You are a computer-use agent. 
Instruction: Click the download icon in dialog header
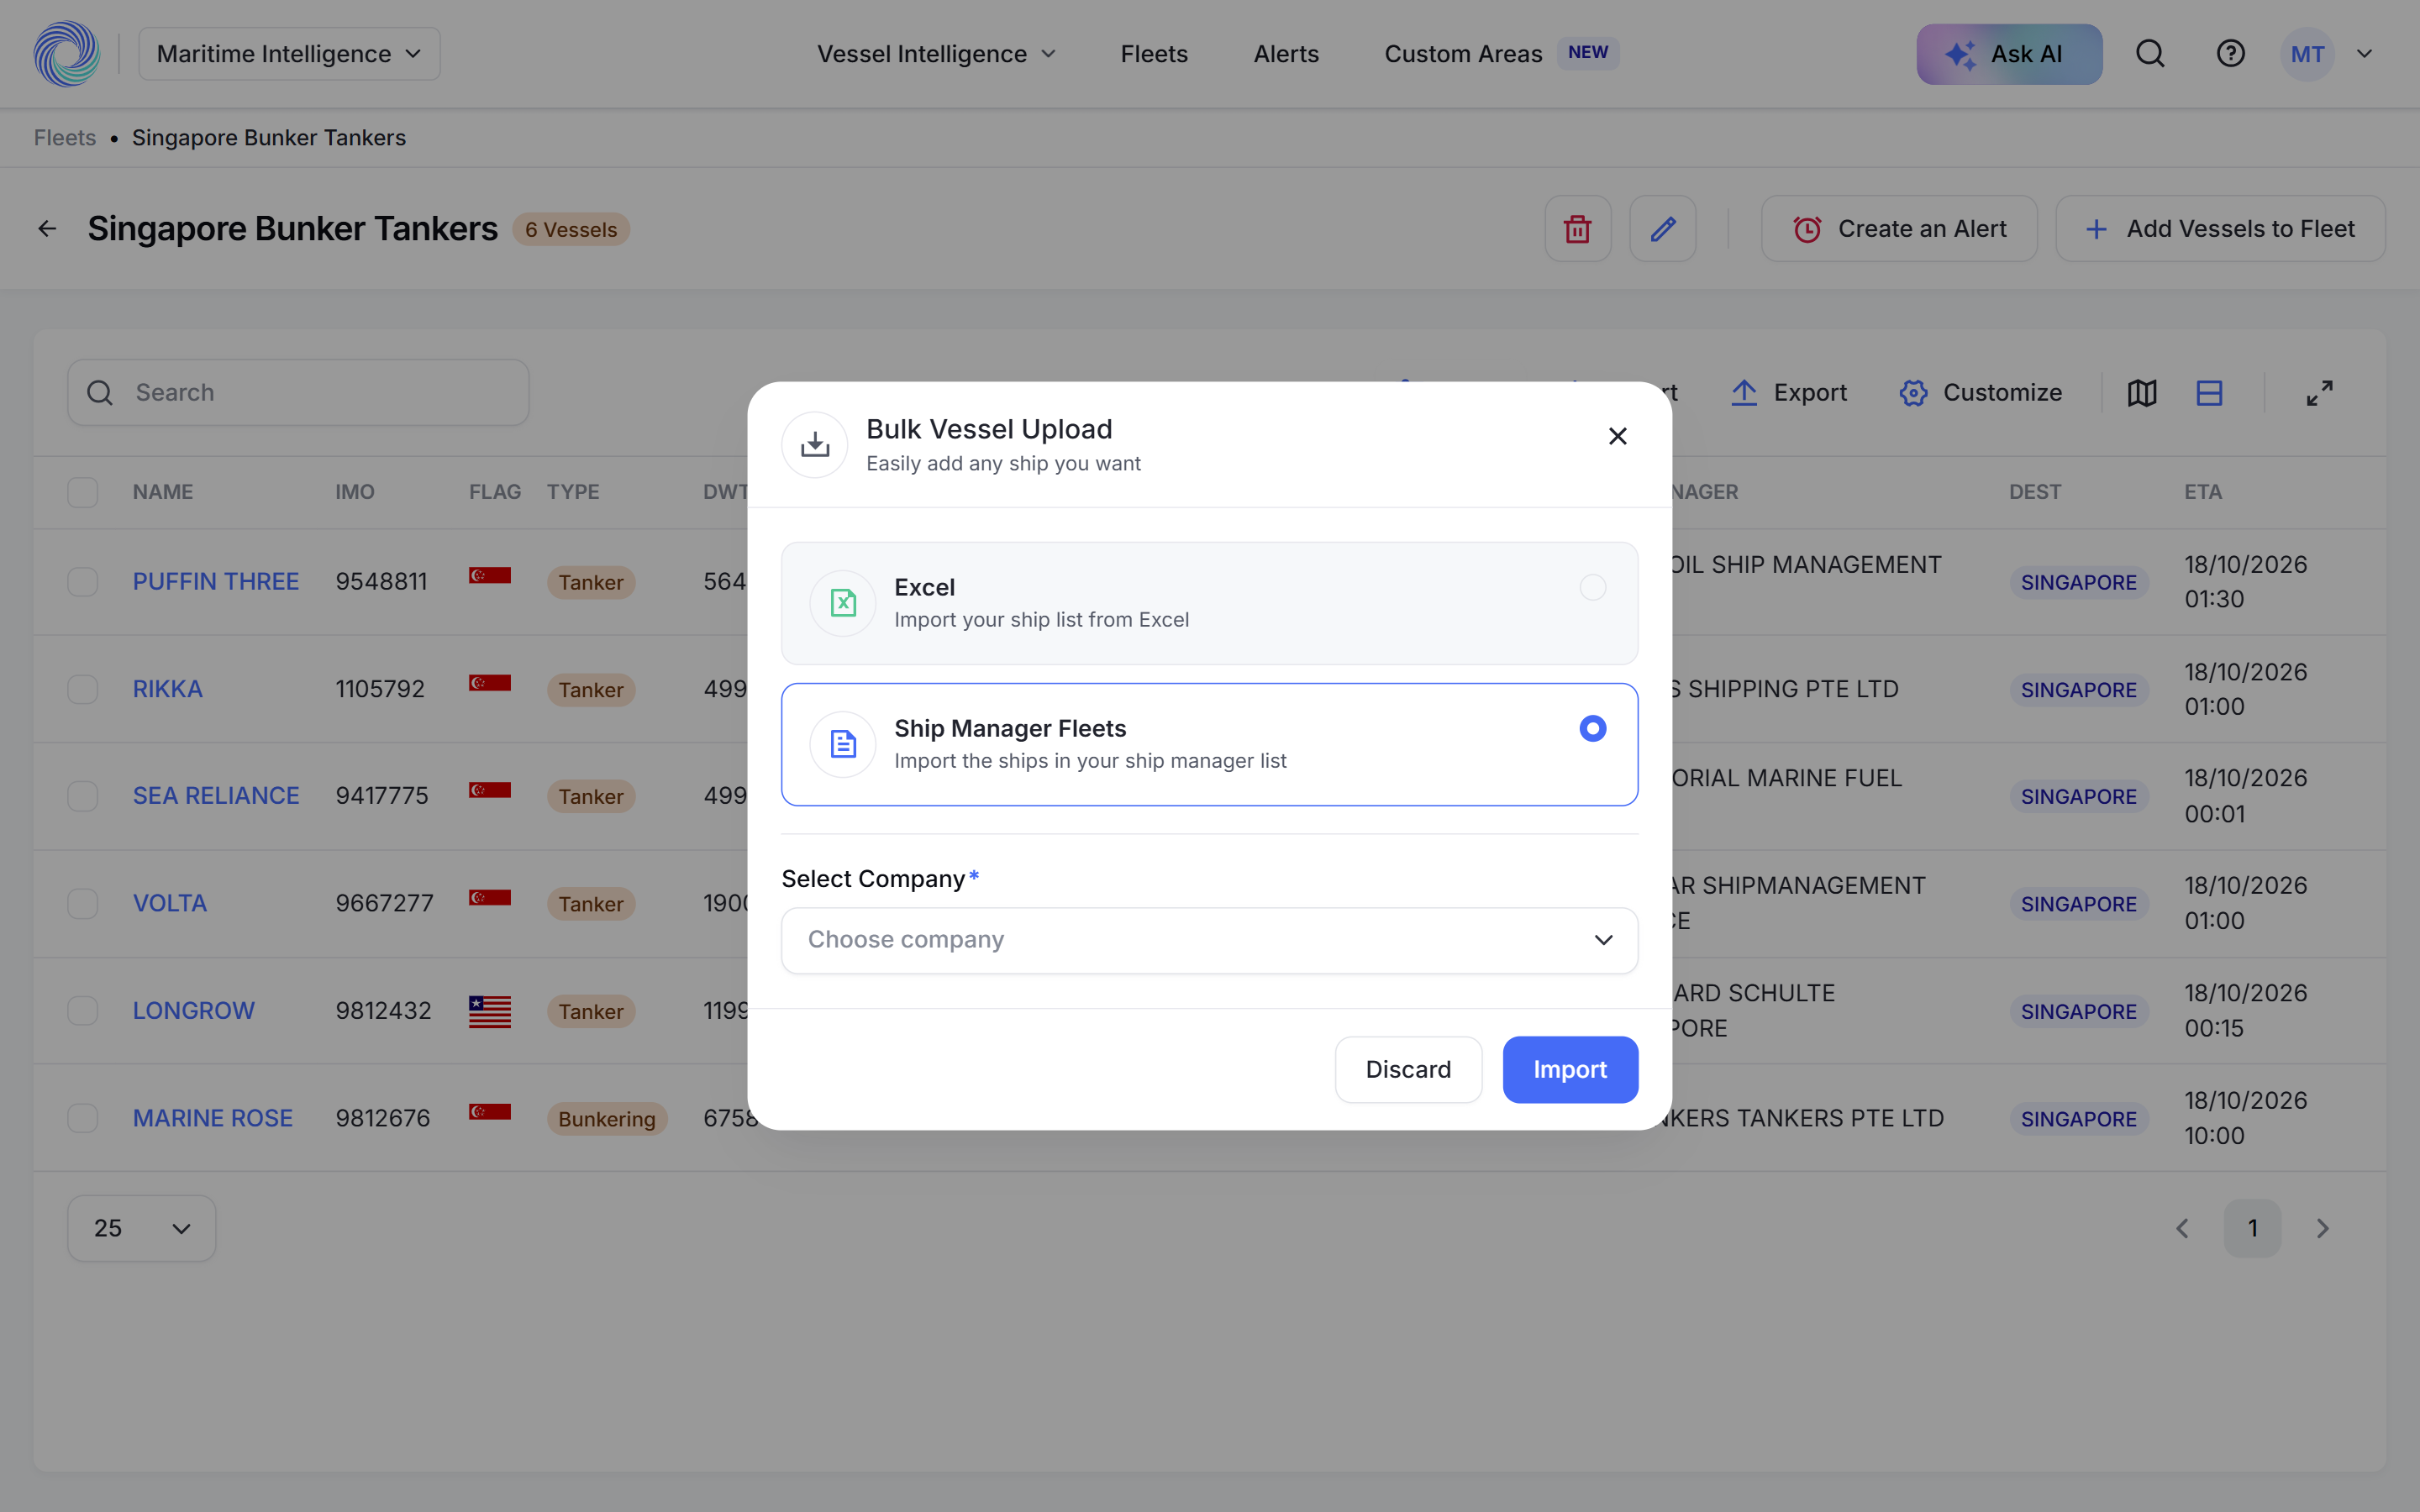[x=815, y=445]
